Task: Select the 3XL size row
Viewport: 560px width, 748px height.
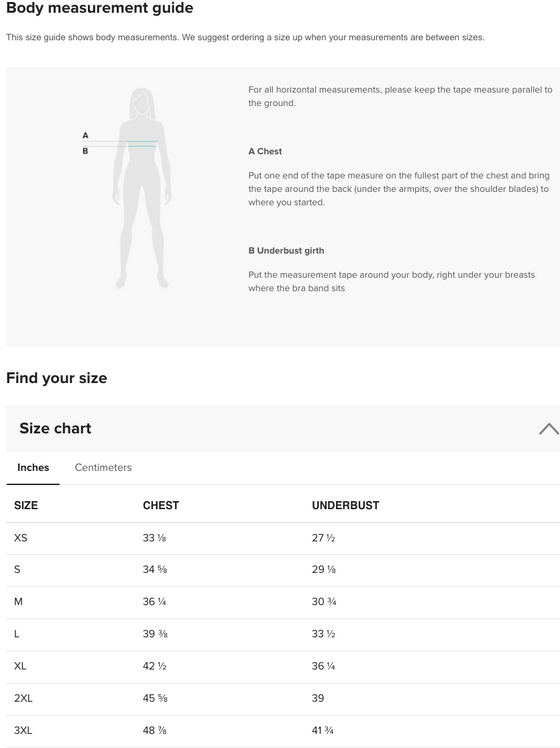Action: click(x=283, y=731)
